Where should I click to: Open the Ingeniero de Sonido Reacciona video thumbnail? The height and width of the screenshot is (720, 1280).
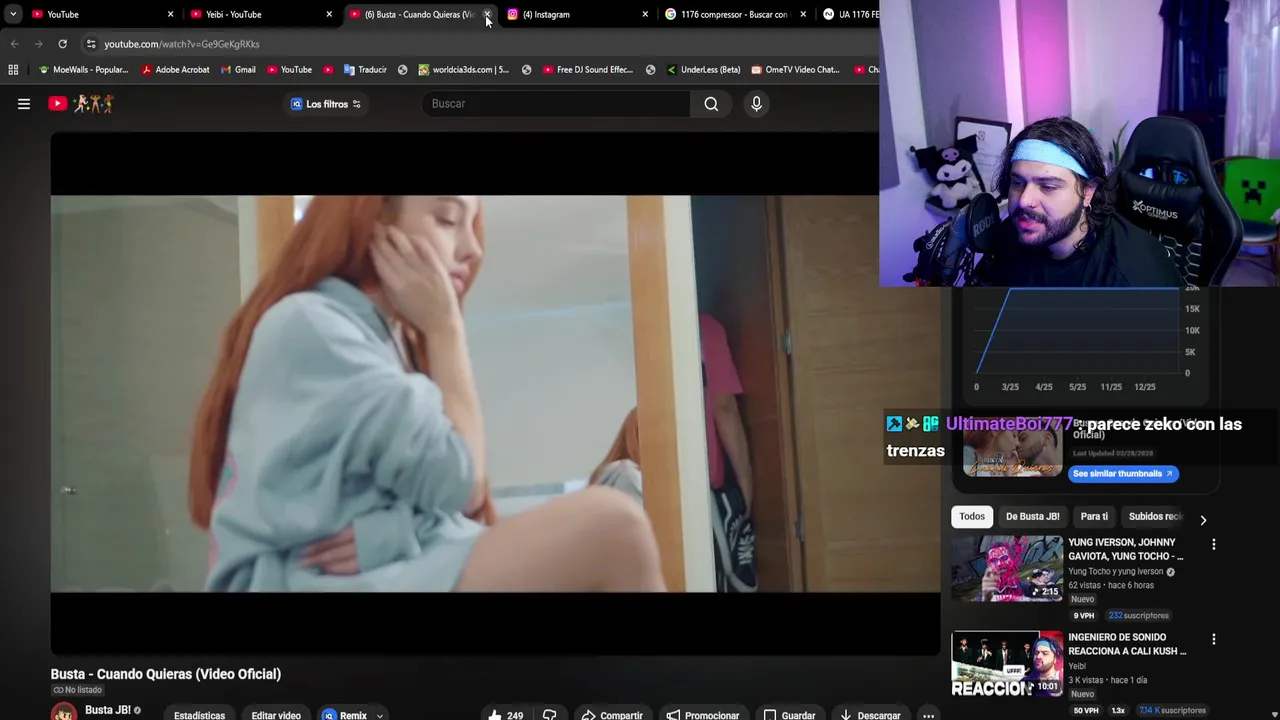coord(1007,662)
